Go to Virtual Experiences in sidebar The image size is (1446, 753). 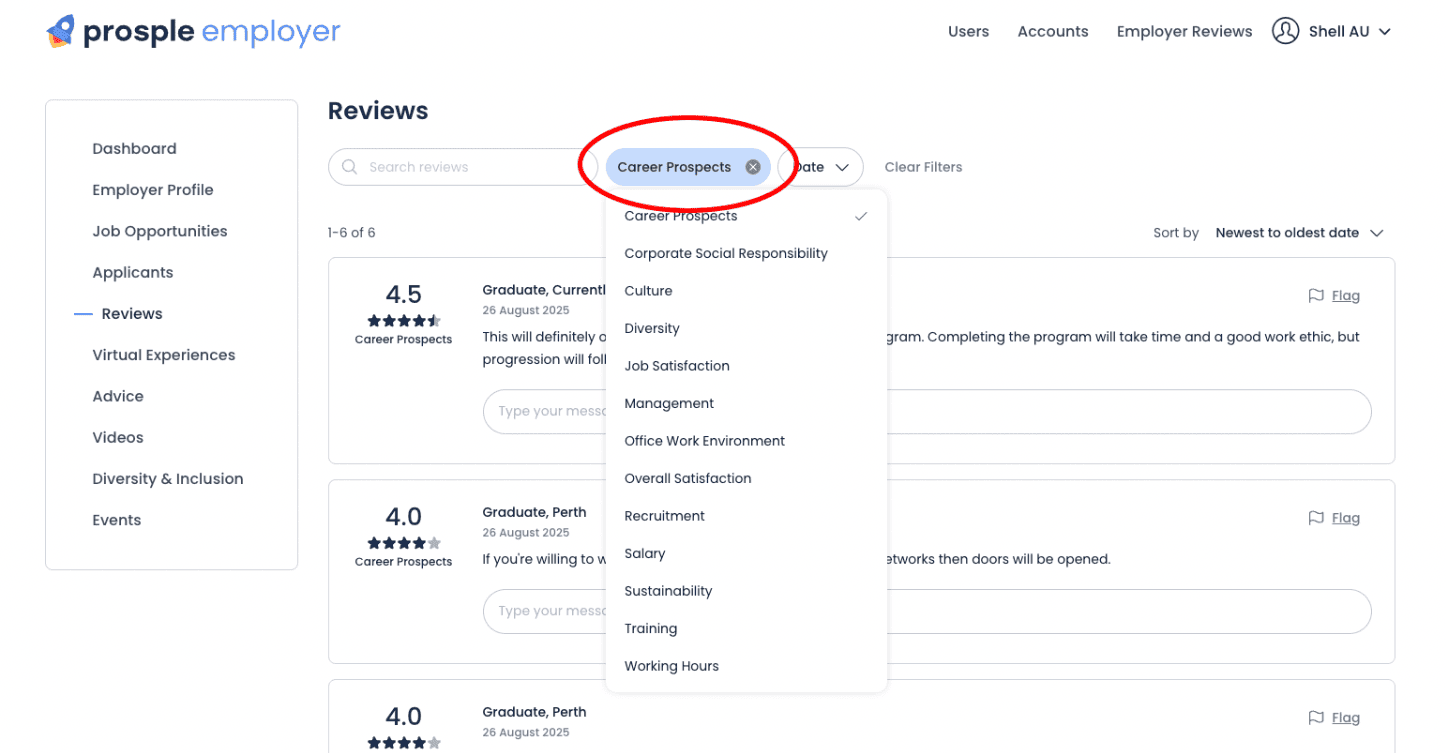click(164, 355)
